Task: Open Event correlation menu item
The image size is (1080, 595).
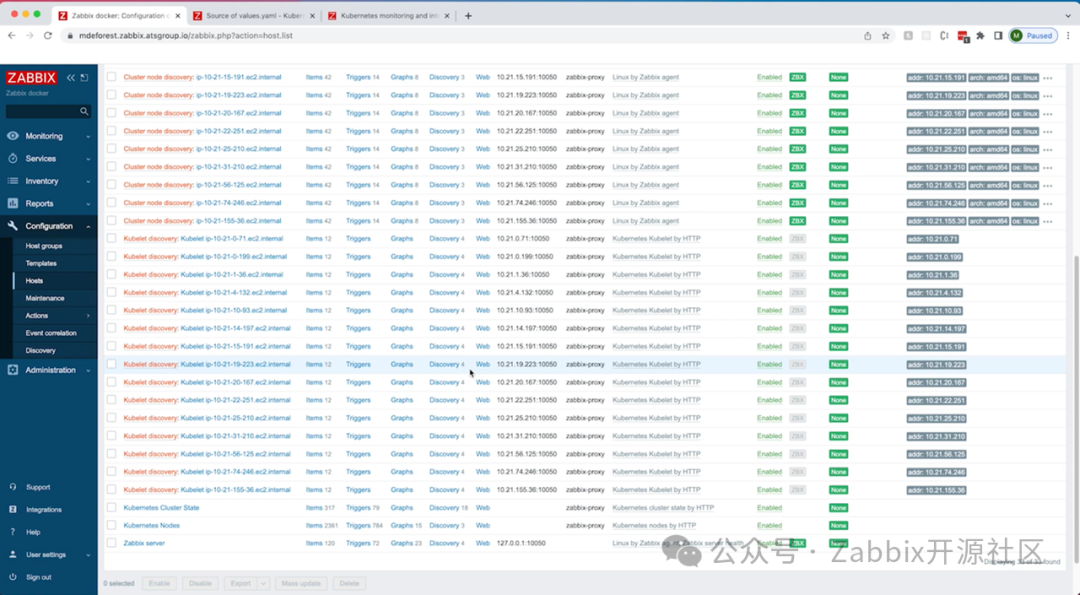Action: (51, 333)
